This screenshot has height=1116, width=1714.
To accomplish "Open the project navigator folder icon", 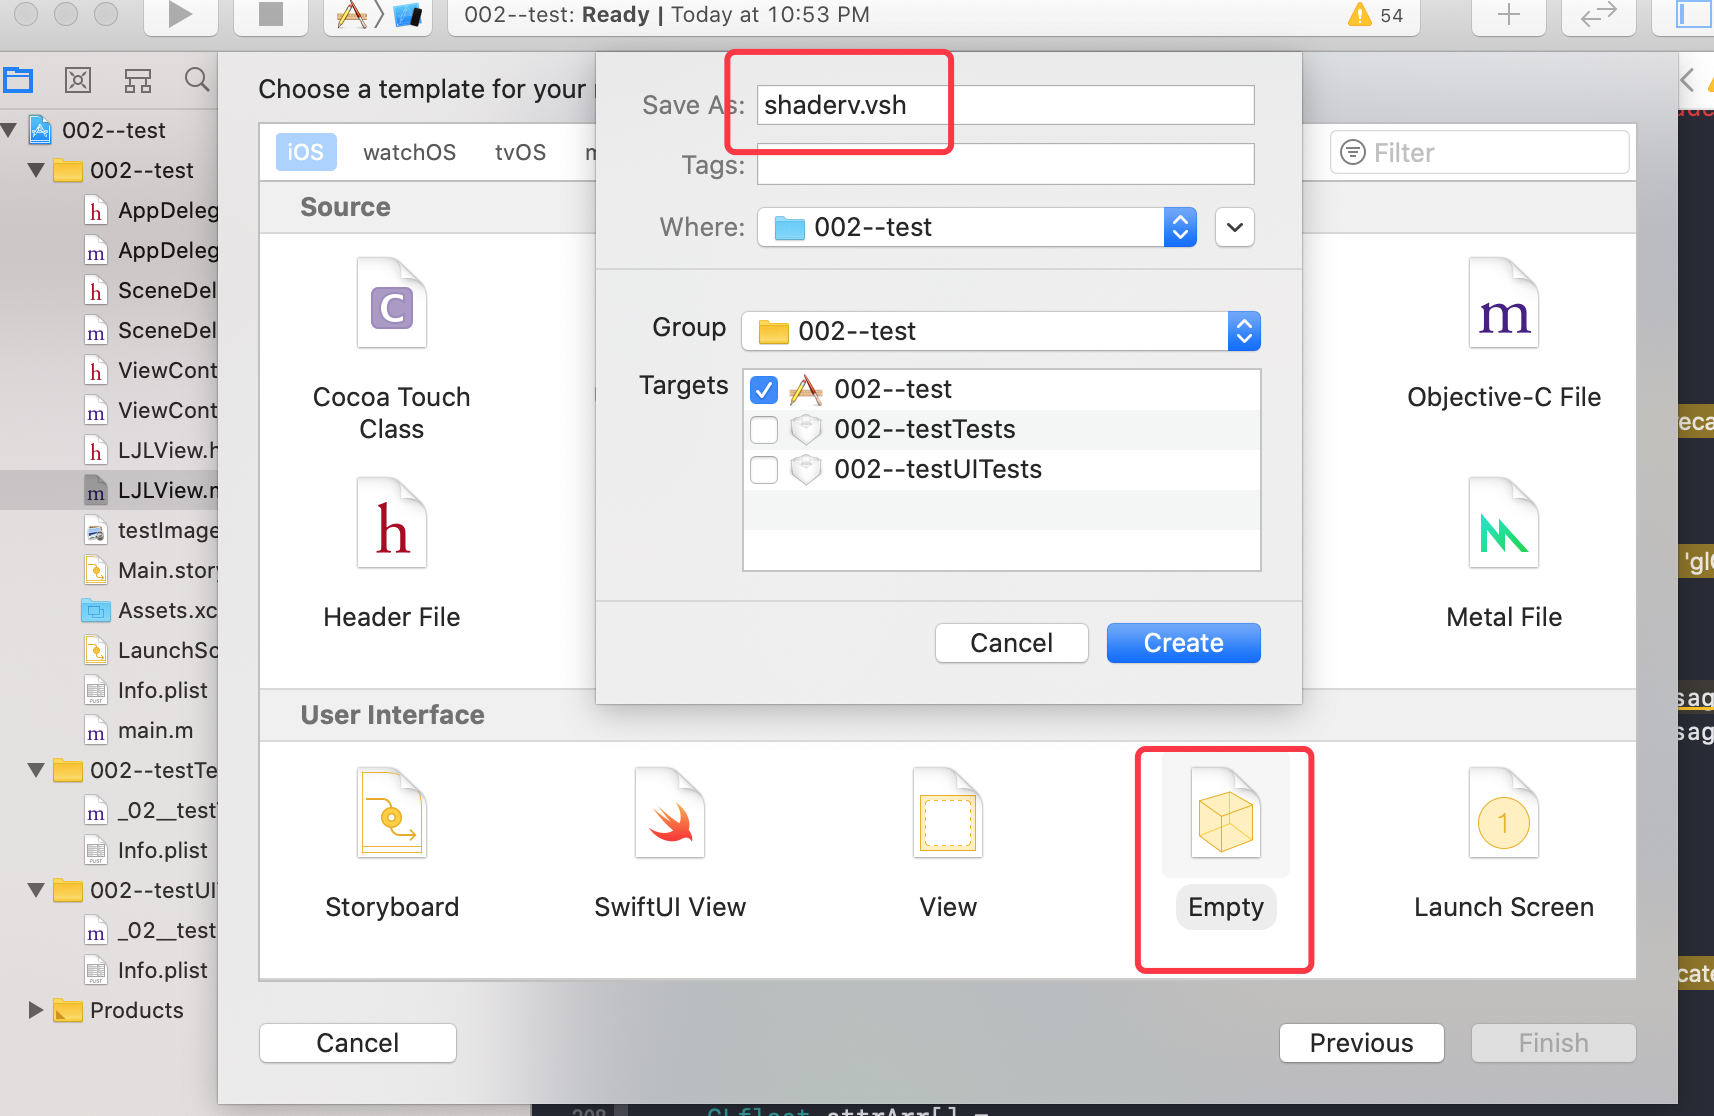I will (x=18, y=80).
